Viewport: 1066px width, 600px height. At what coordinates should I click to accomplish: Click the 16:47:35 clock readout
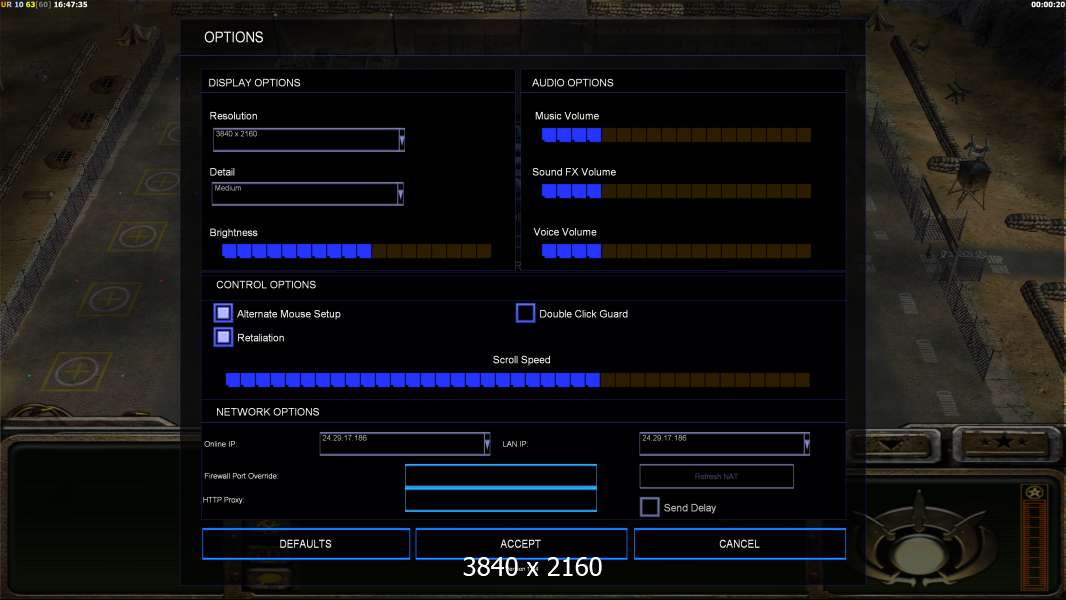pyautogui.click(x=70, y=5)
